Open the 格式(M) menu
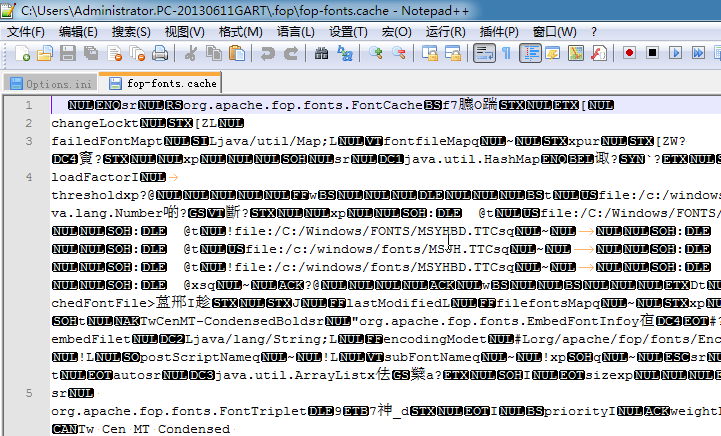Image resolution: width=721 pixels, height=436 pixels. click(240, 32)
